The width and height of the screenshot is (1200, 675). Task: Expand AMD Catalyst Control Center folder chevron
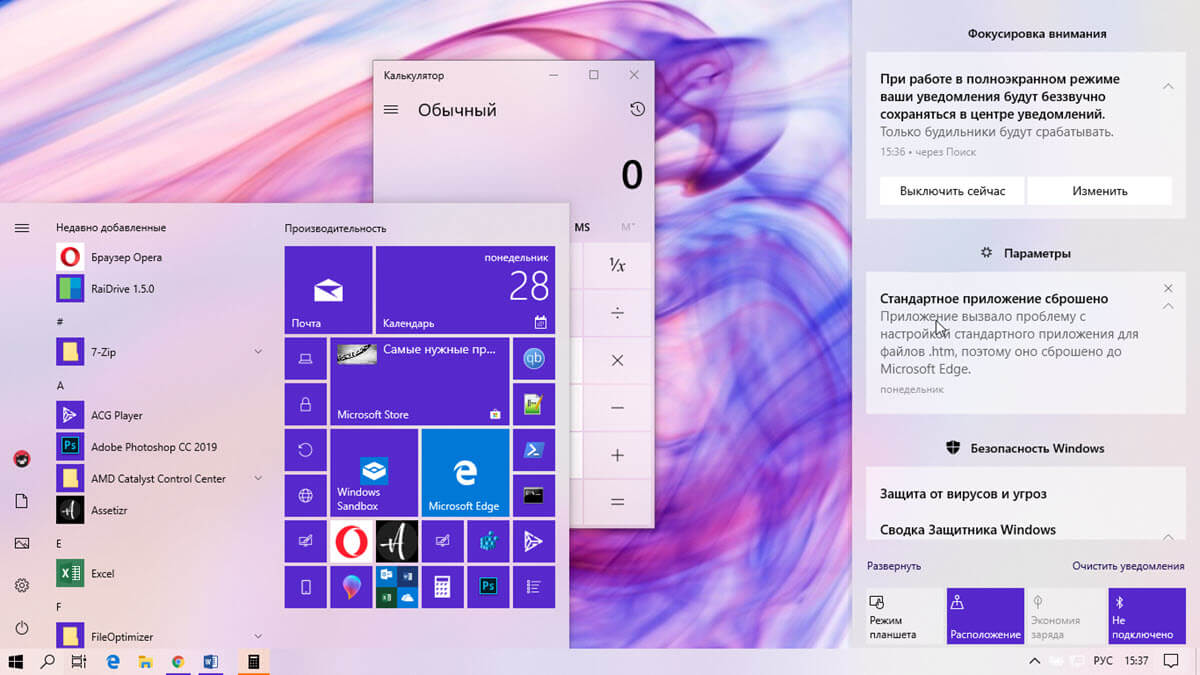[x=258, y=478]
